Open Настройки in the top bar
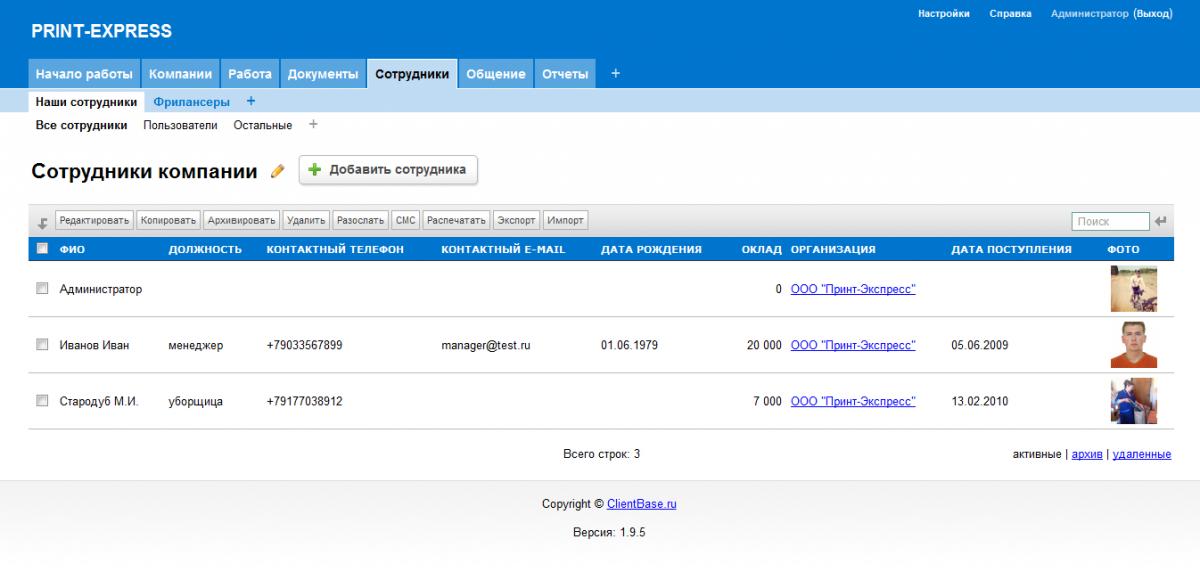 point(943,14)
